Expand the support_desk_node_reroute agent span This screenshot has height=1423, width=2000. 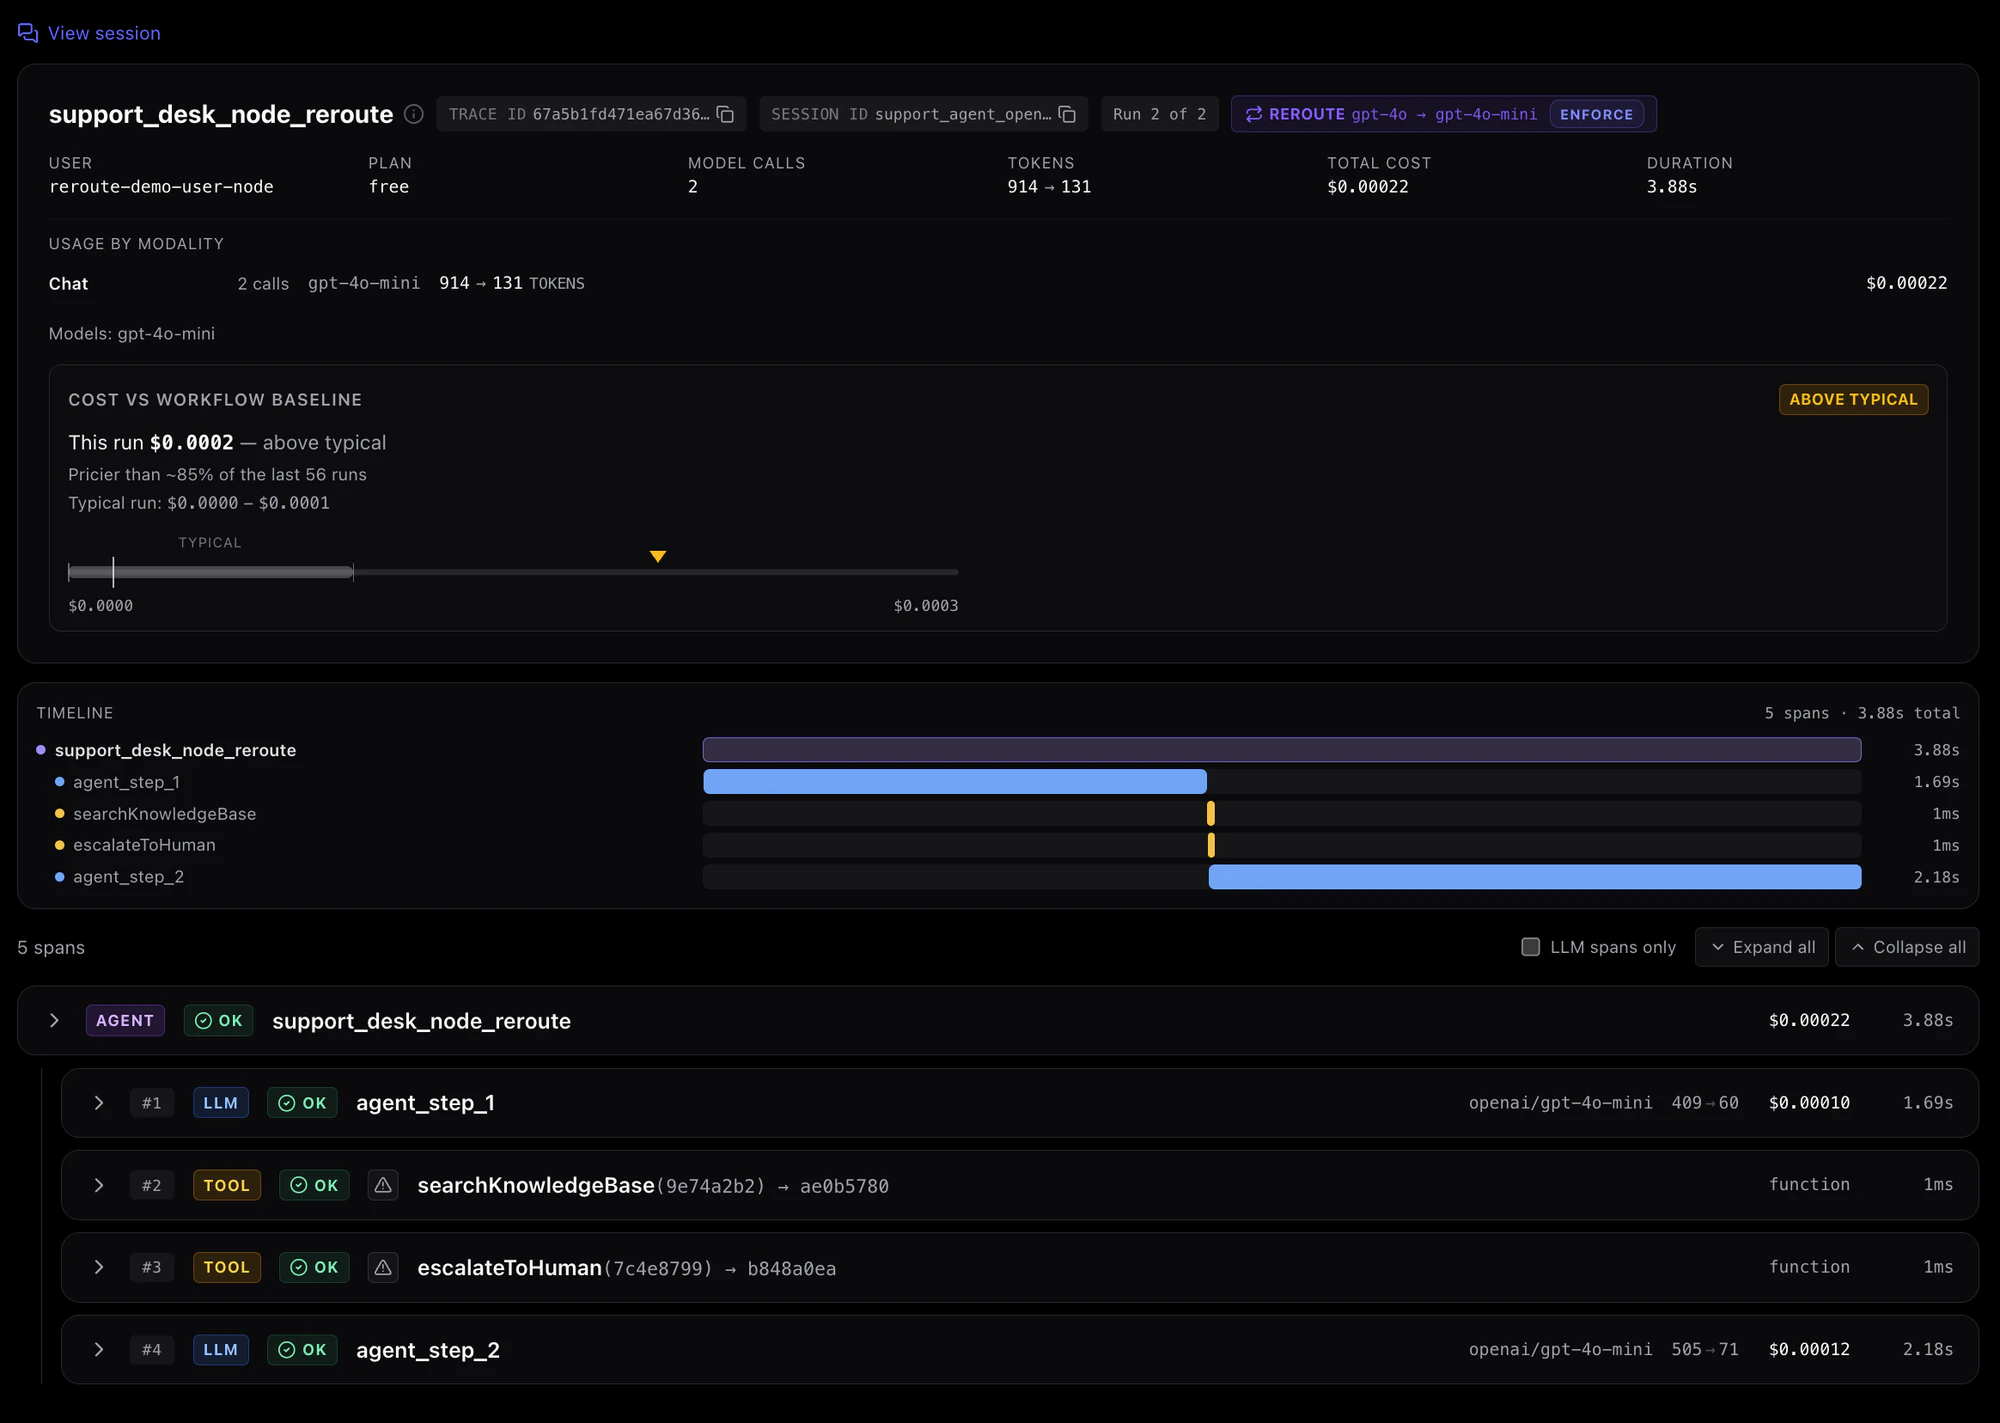54,1020
